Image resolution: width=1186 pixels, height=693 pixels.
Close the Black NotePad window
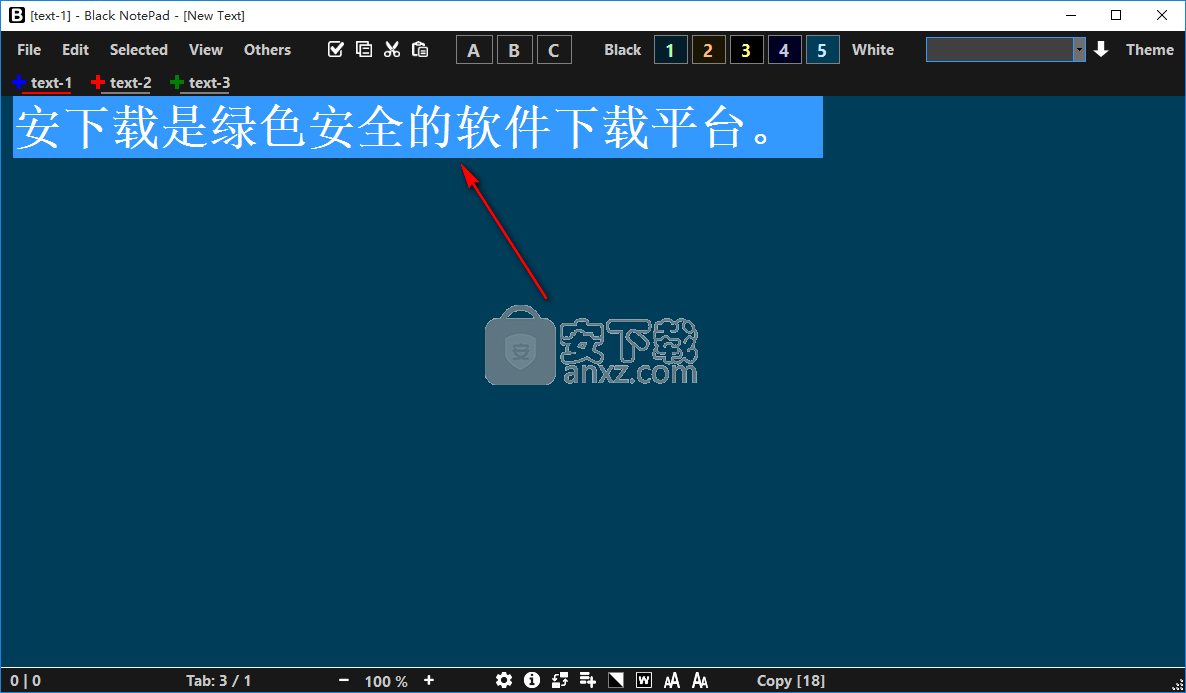(x=1162, y=15)
